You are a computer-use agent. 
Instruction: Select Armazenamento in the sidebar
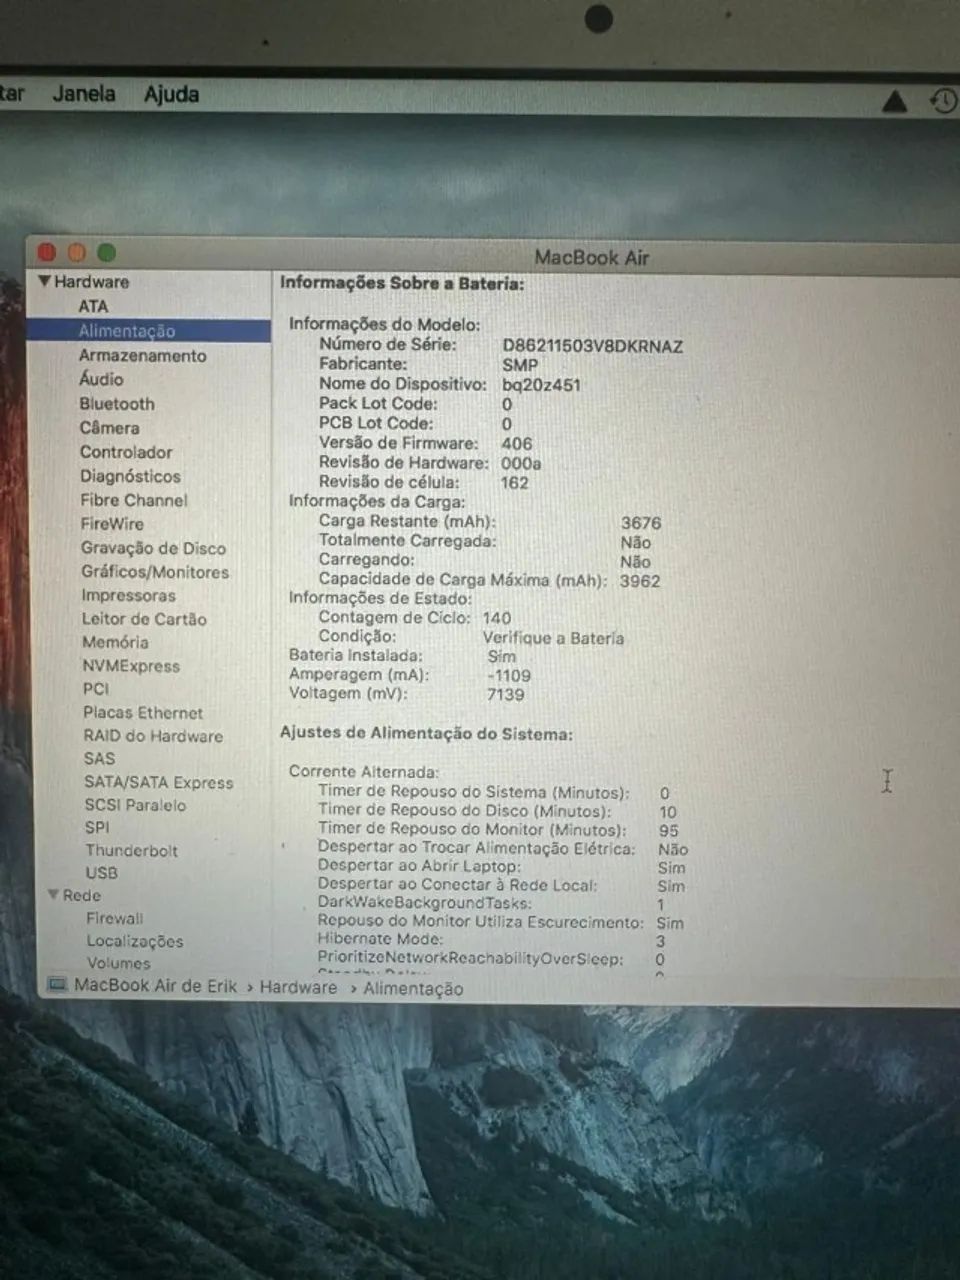point(143,355)
